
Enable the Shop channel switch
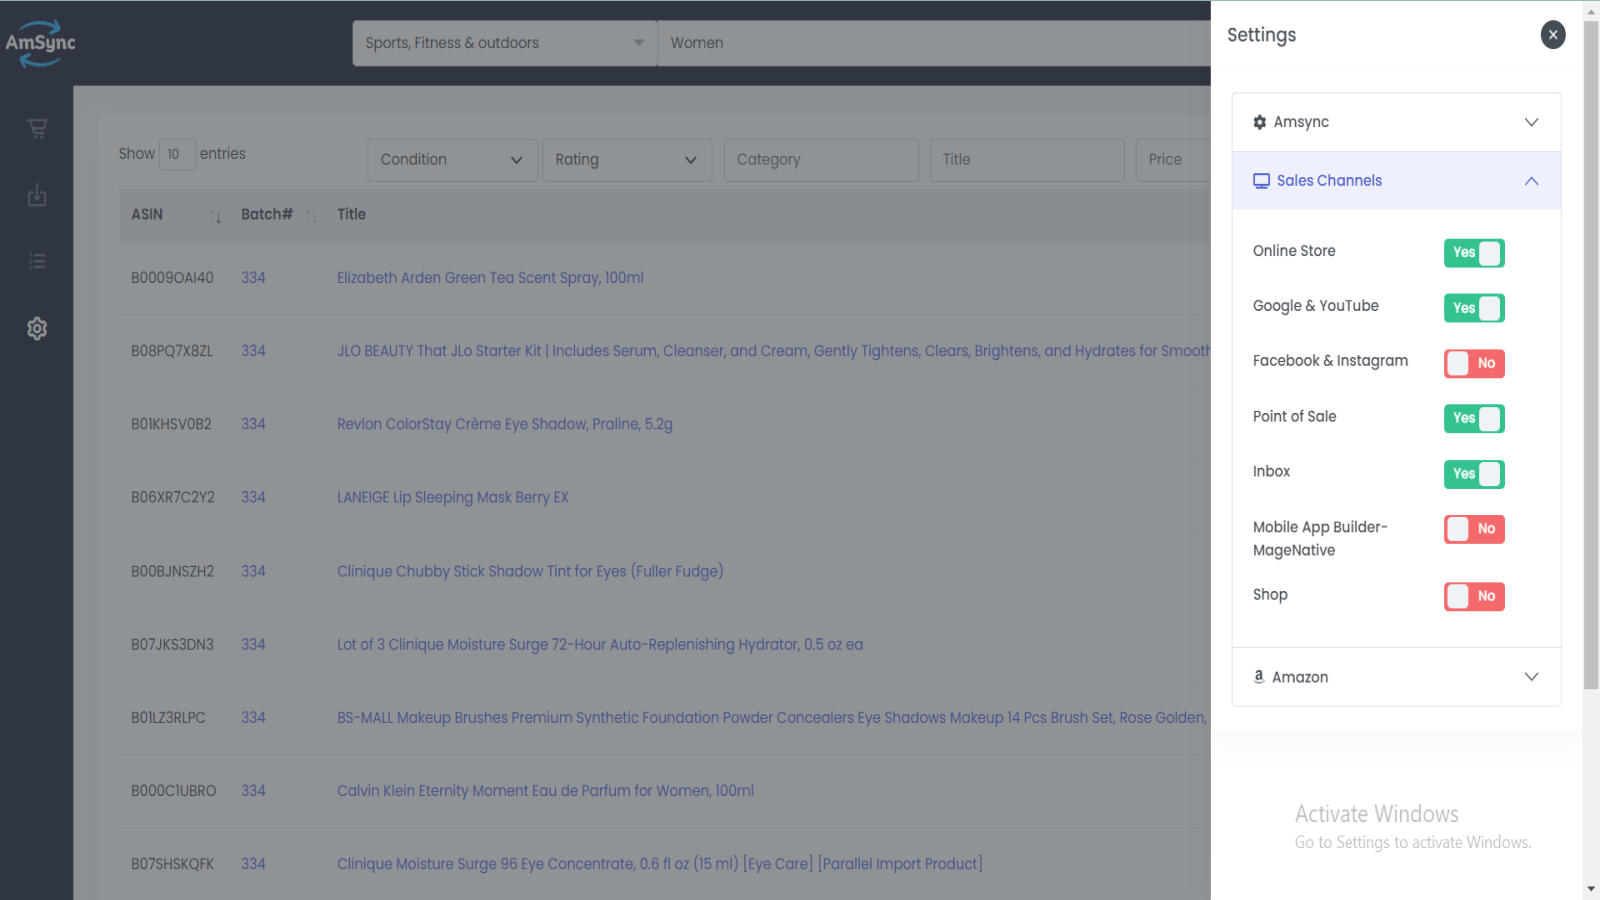point(1474,596)
